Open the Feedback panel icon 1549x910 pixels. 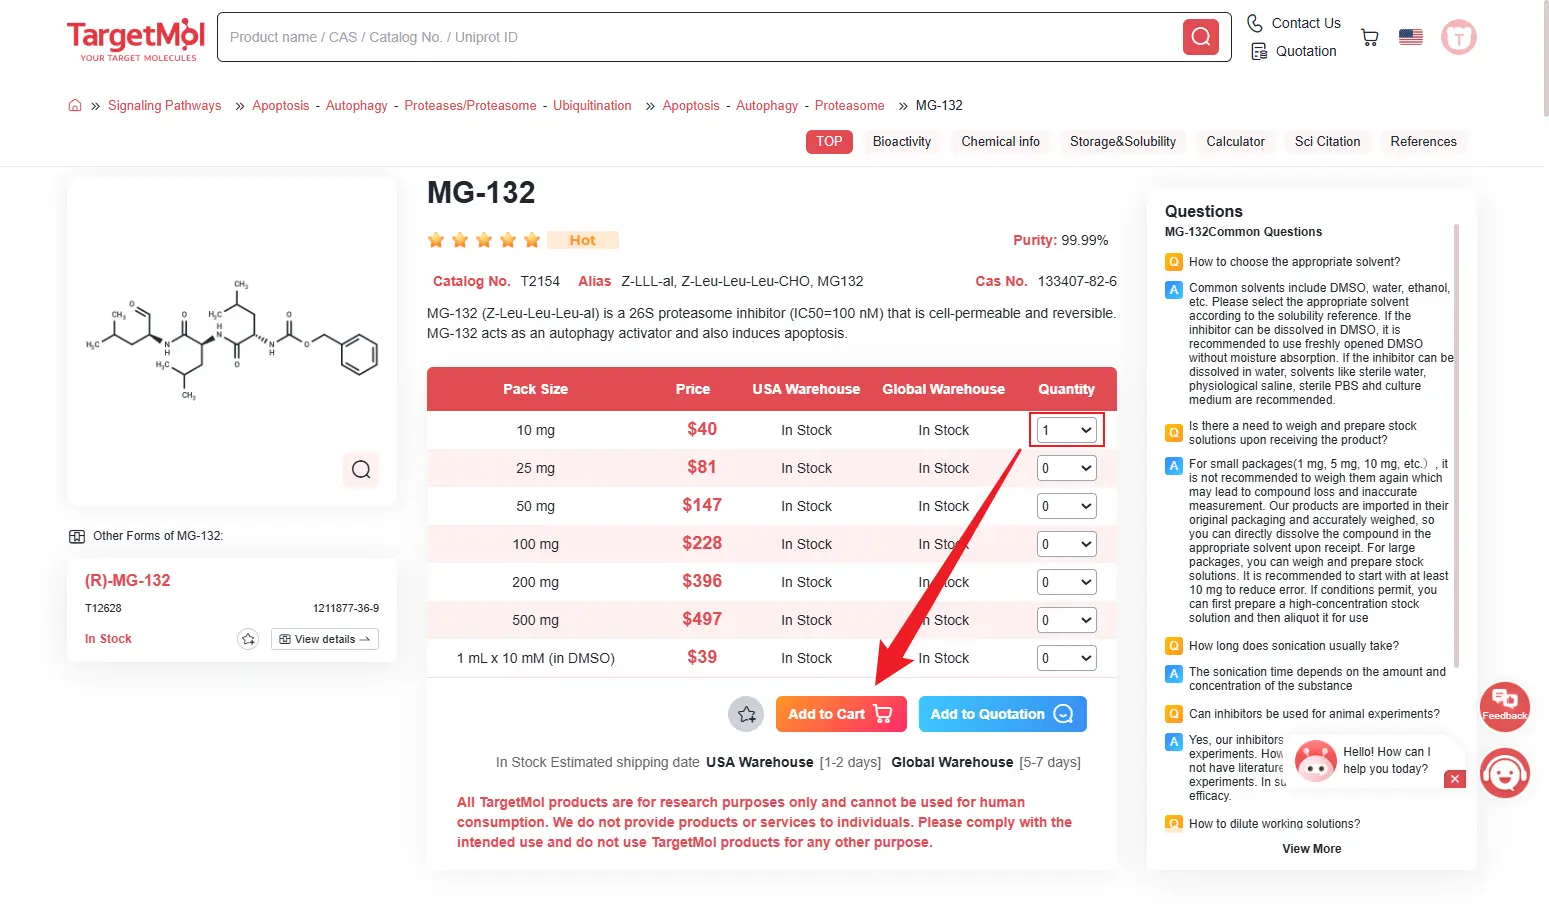point(1505,706)
